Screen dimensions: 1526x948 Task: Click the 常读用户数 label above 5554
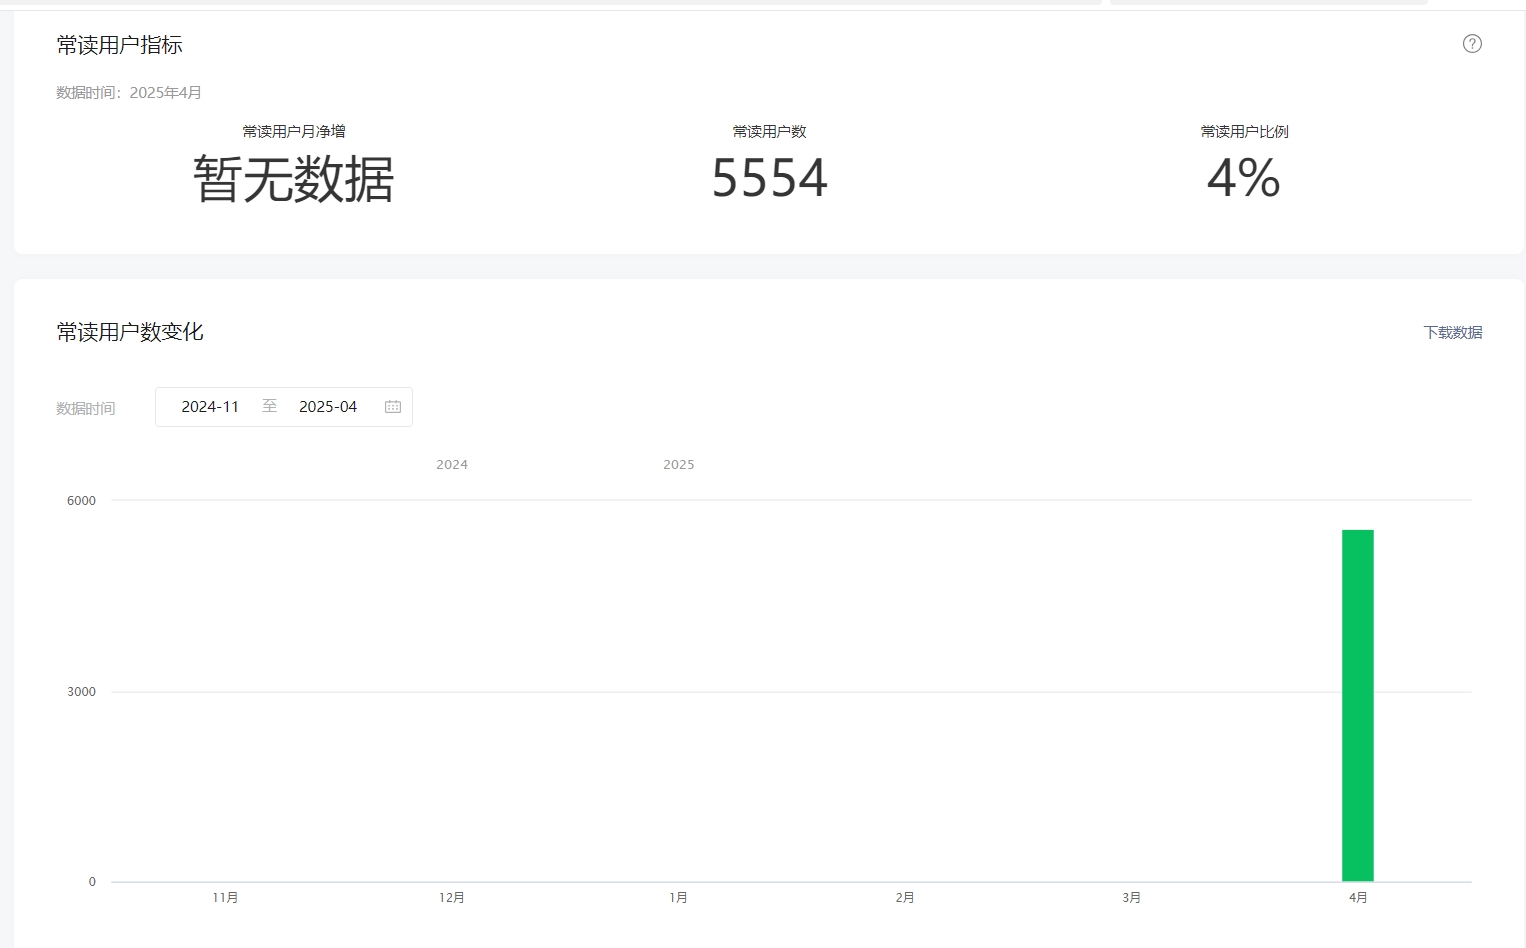(769, 131)
